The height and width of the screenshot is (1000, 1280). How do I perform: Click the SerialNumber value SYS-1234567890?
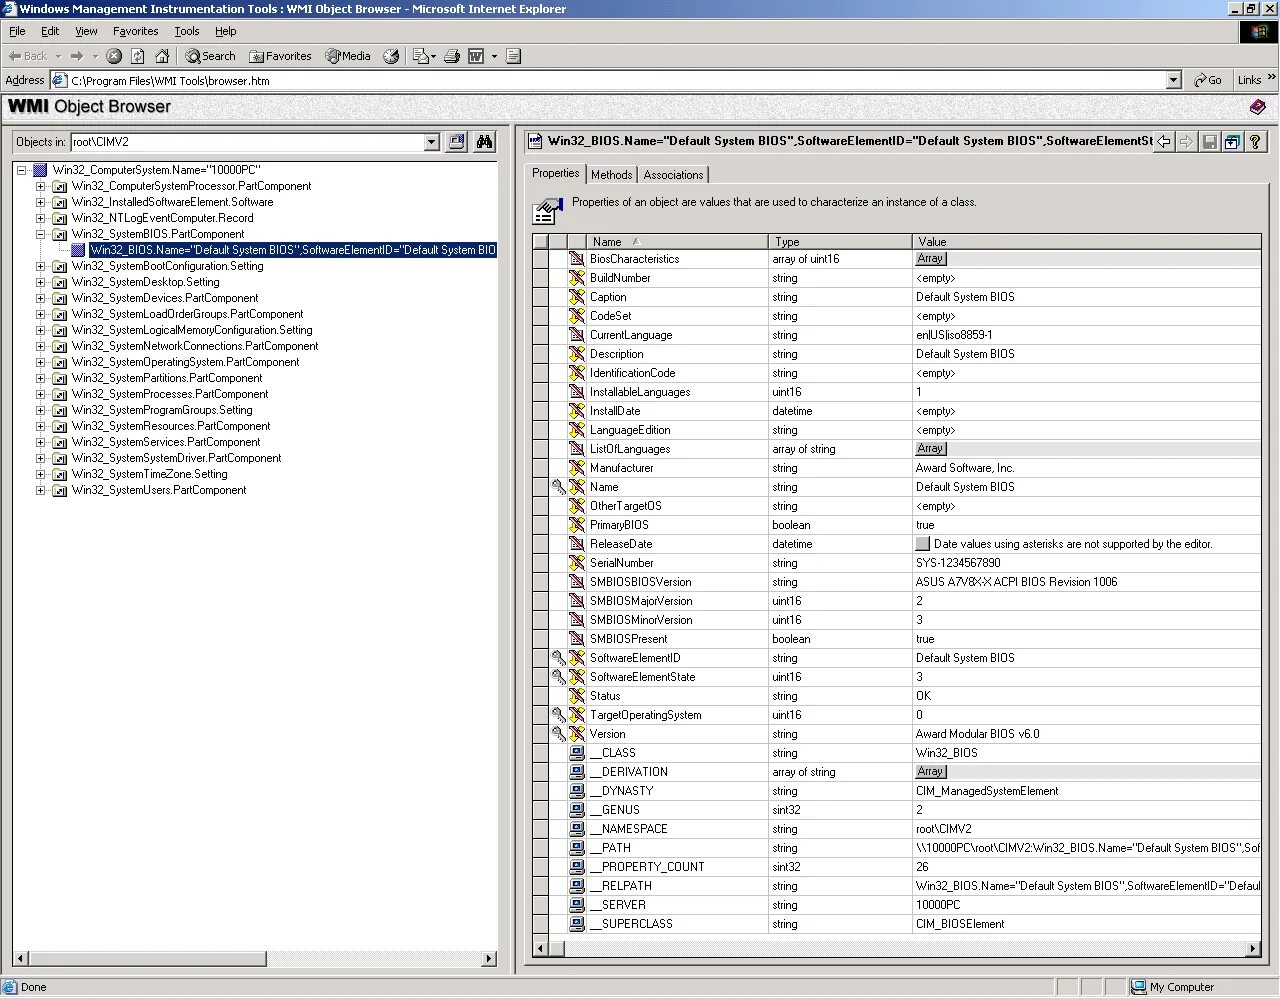click(958, 563)
